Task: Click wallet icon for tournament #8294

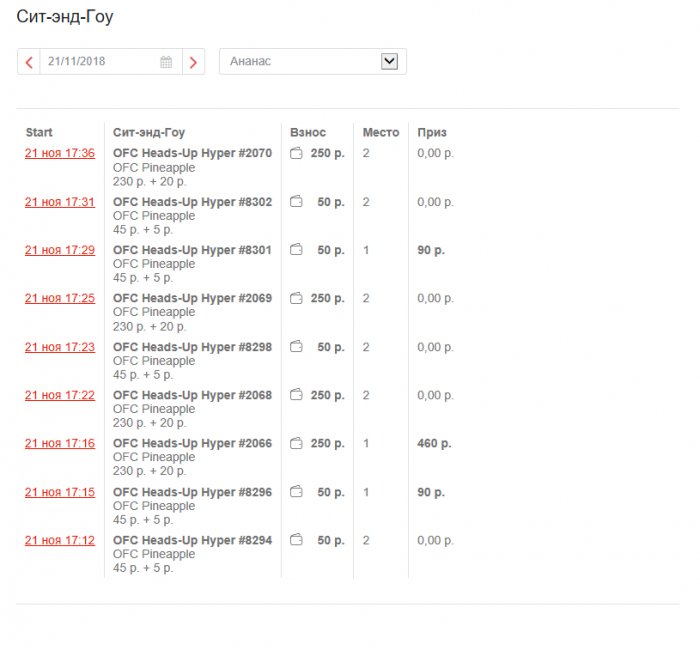Action: (296, 540)
